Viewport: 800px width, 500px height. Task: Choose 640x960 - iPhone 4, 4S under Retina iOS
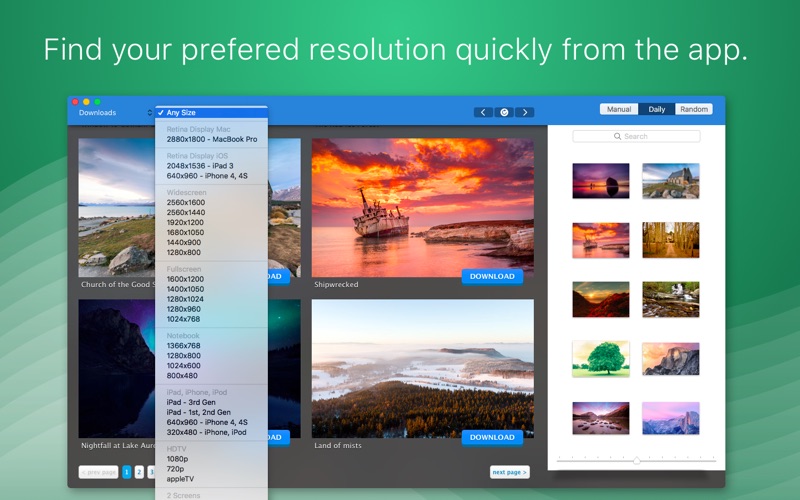coord(211,176)
